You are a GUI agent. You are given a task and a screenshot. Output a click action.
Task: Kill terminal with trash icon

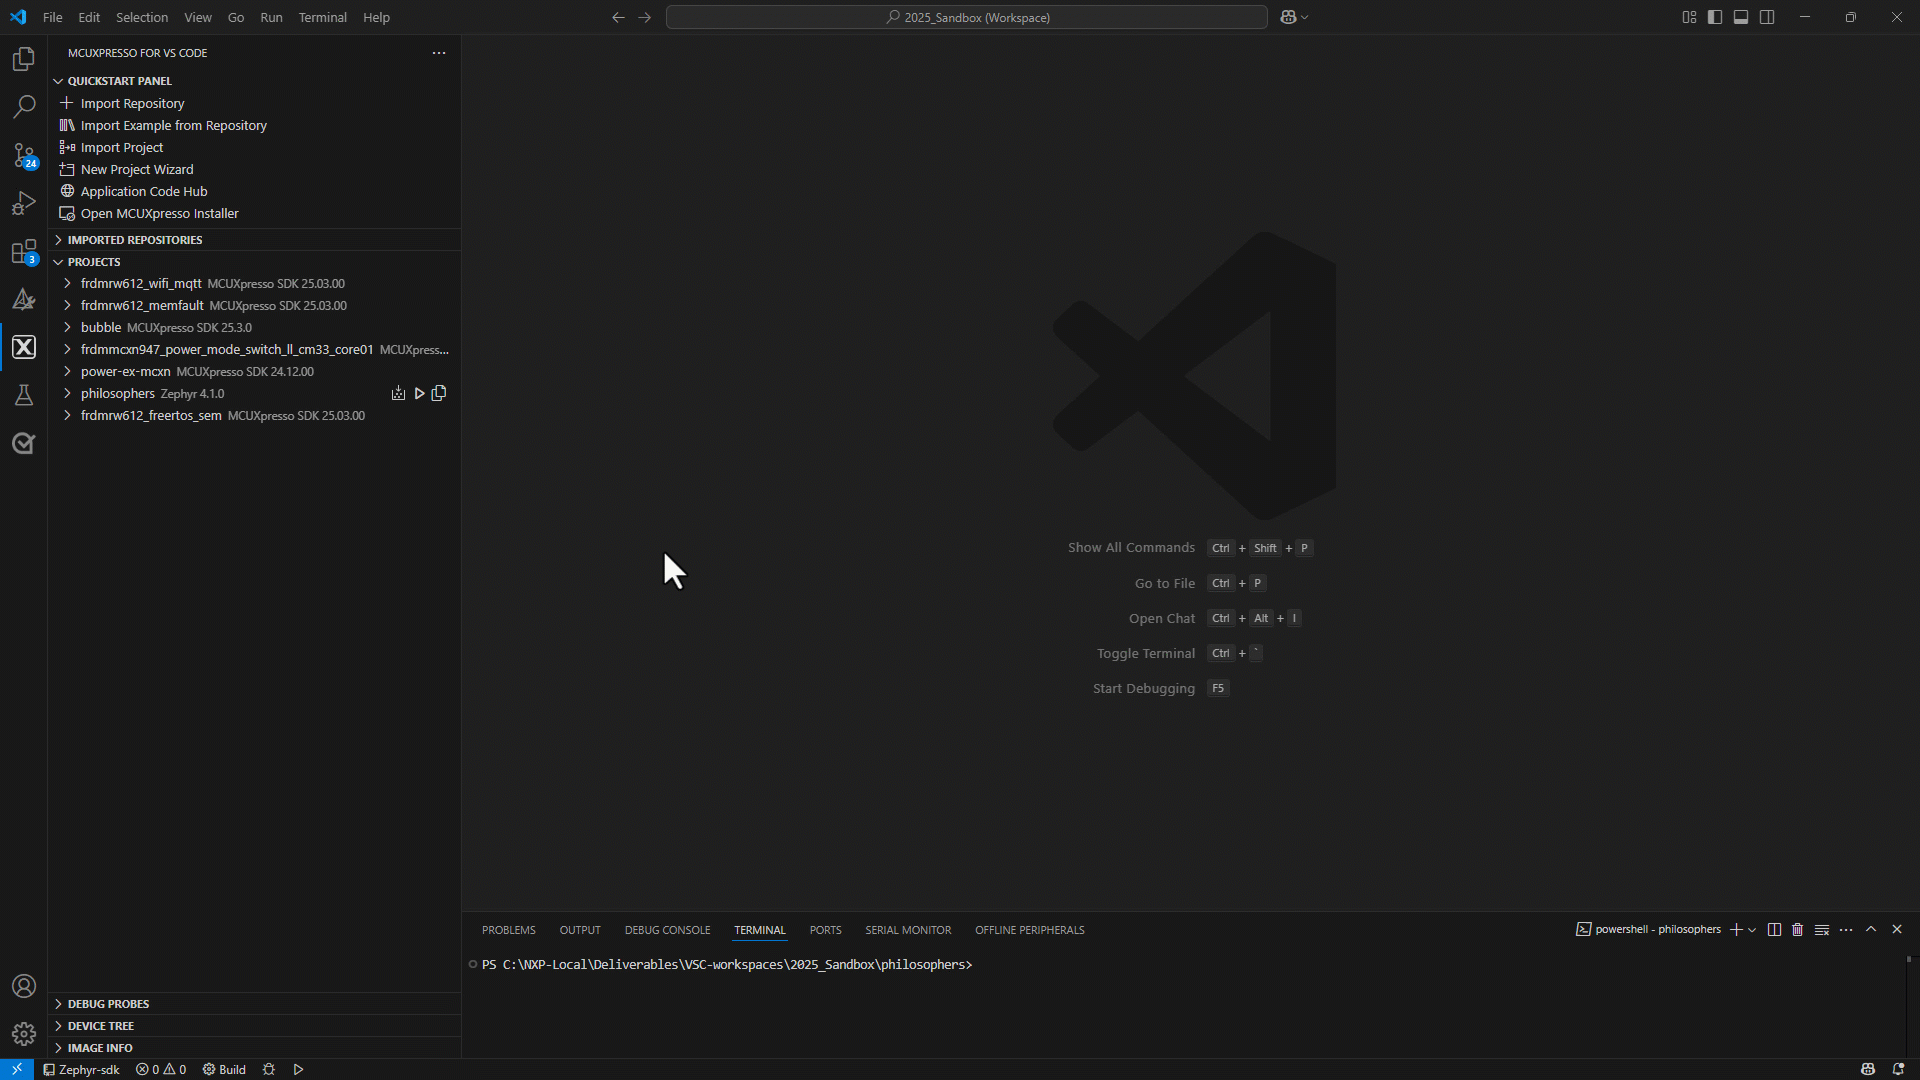1797,929
